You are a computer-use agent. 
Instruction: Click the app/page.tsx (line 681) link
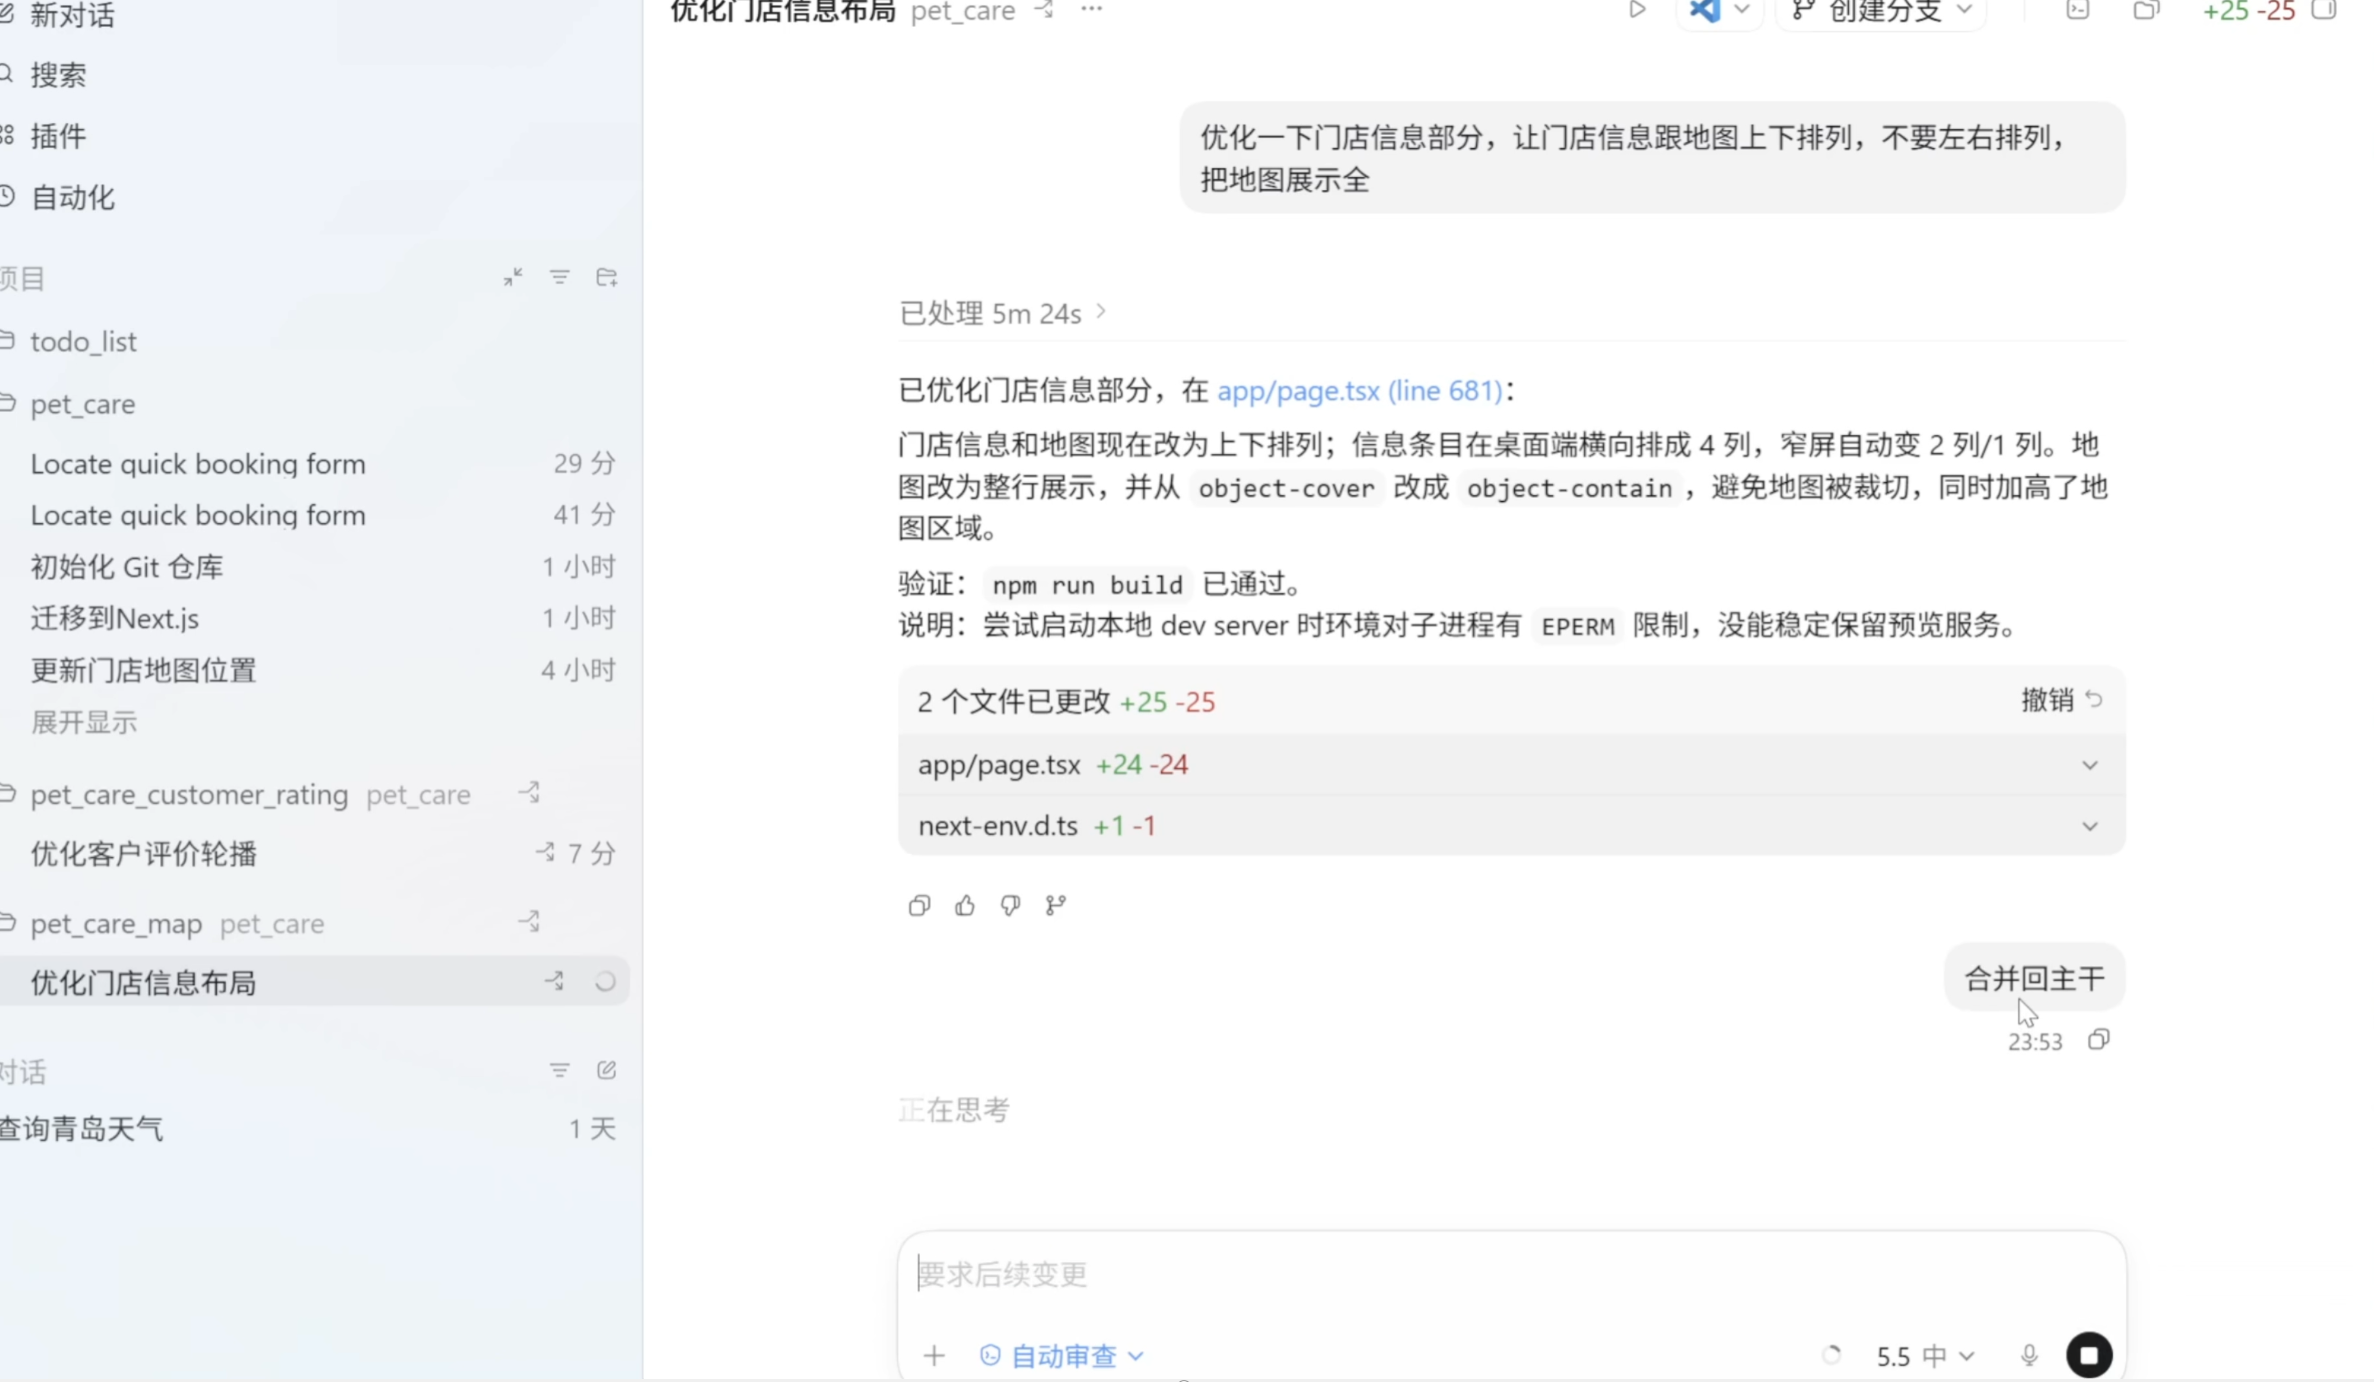coord(1359,390)
